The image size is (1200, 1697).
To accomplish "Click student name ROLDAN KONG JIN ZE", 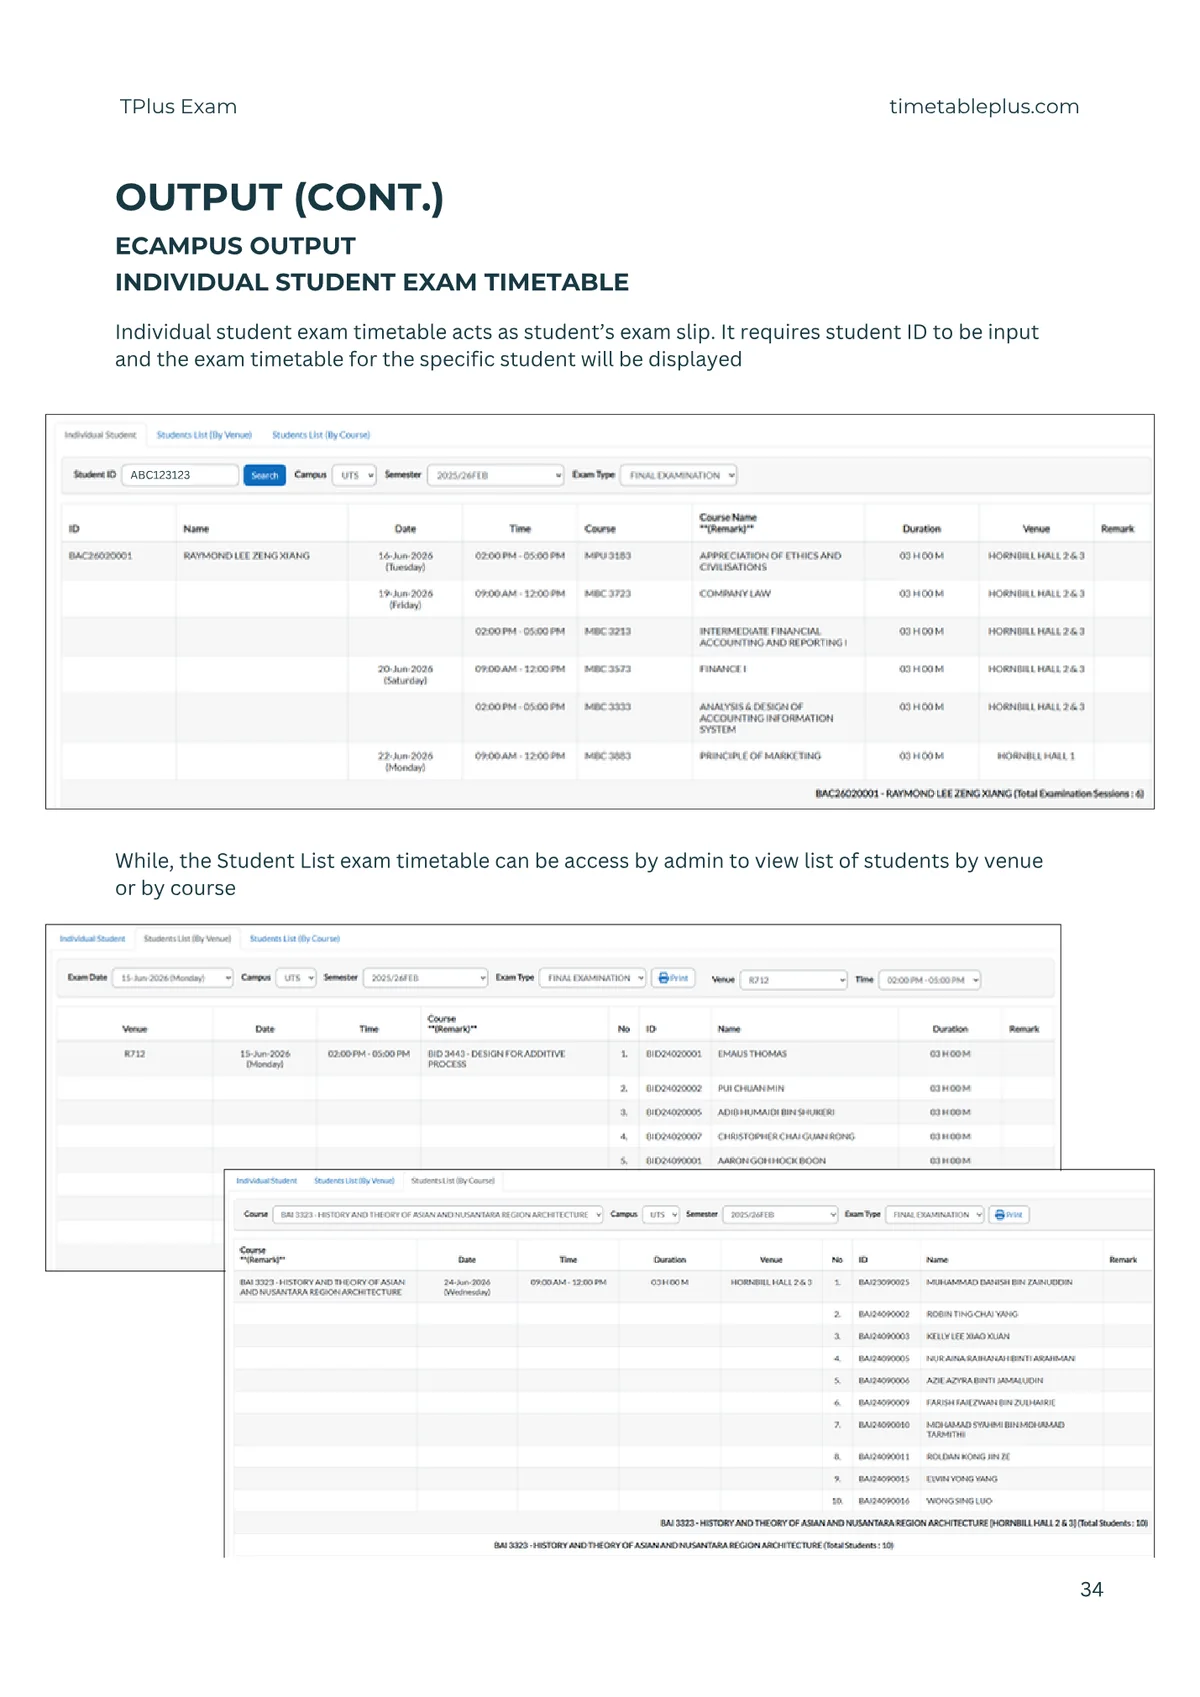I will coord(968,1457).
